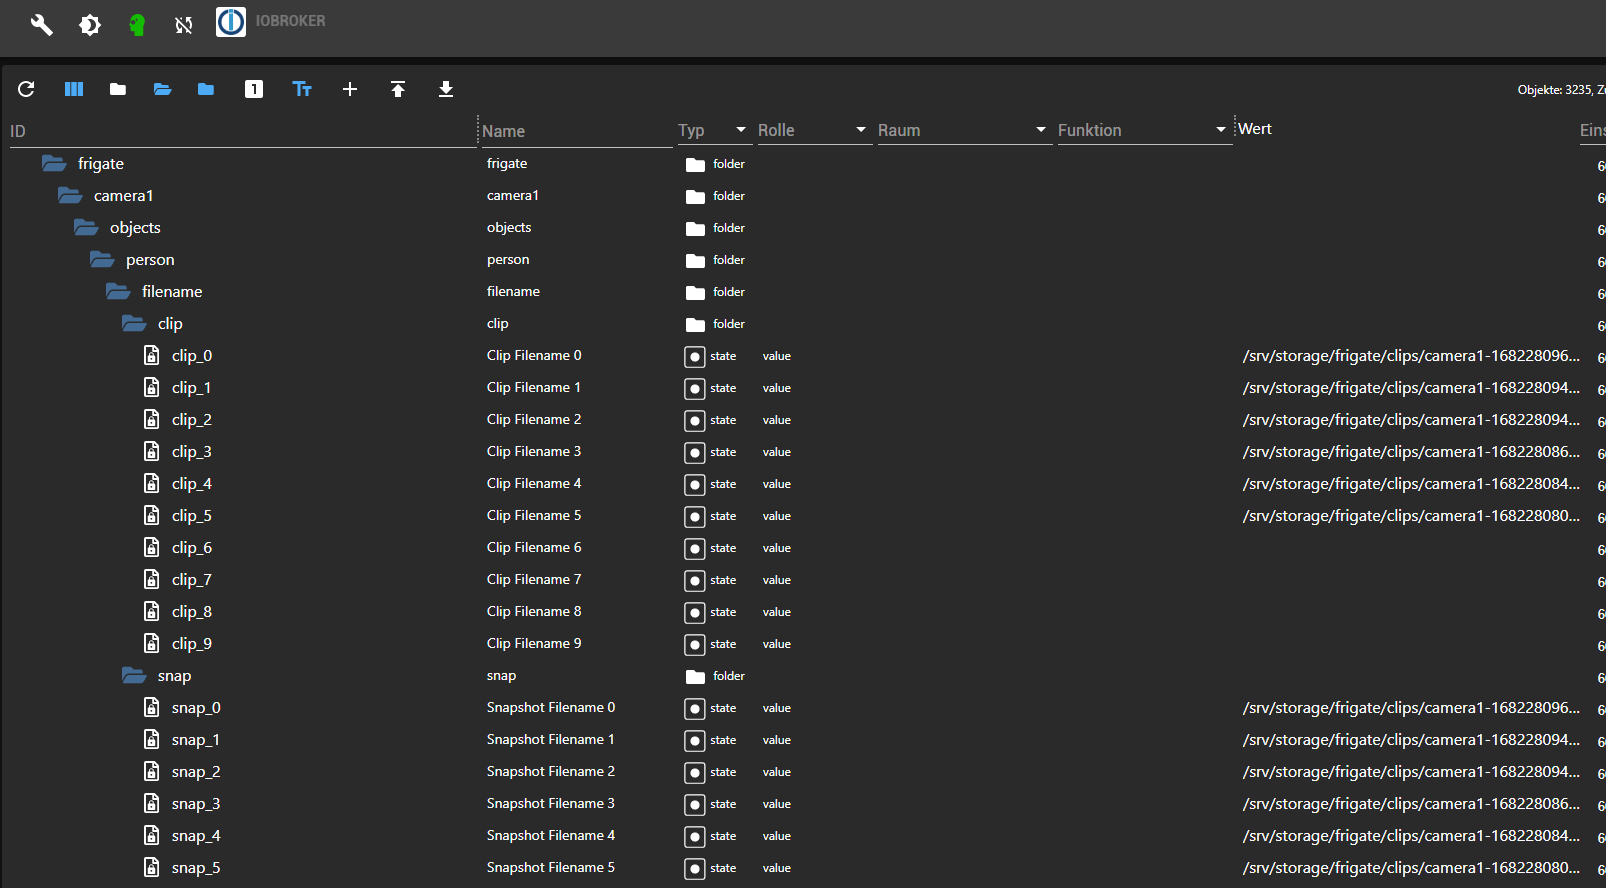This screenshot has height=888, width=1606.
Task: Click the name 'Snapshot Filename 0'
Action: [551, 707]
